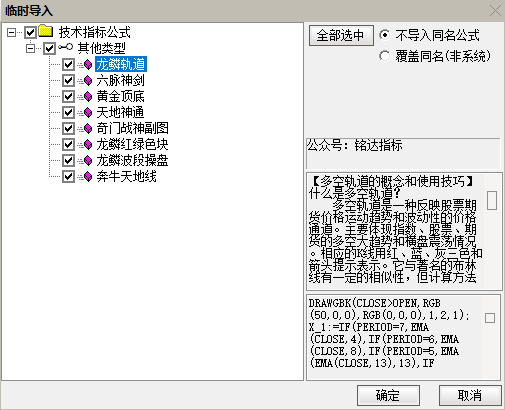This screenshot has width=505, height=410.
Task: Click the magenta cube icon for 天地神通
Action: (x=88, y=112)
